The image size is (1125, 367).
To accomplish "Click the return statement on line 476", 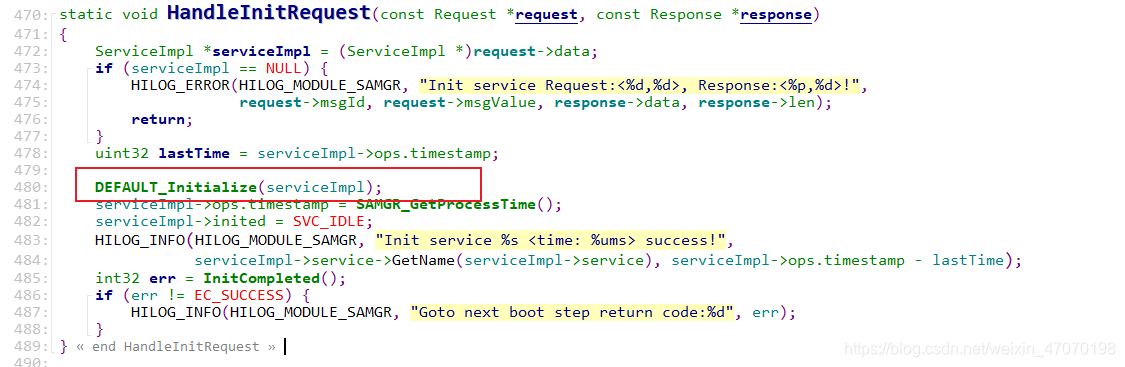I will pyautogui.click(x=162, y=120).
